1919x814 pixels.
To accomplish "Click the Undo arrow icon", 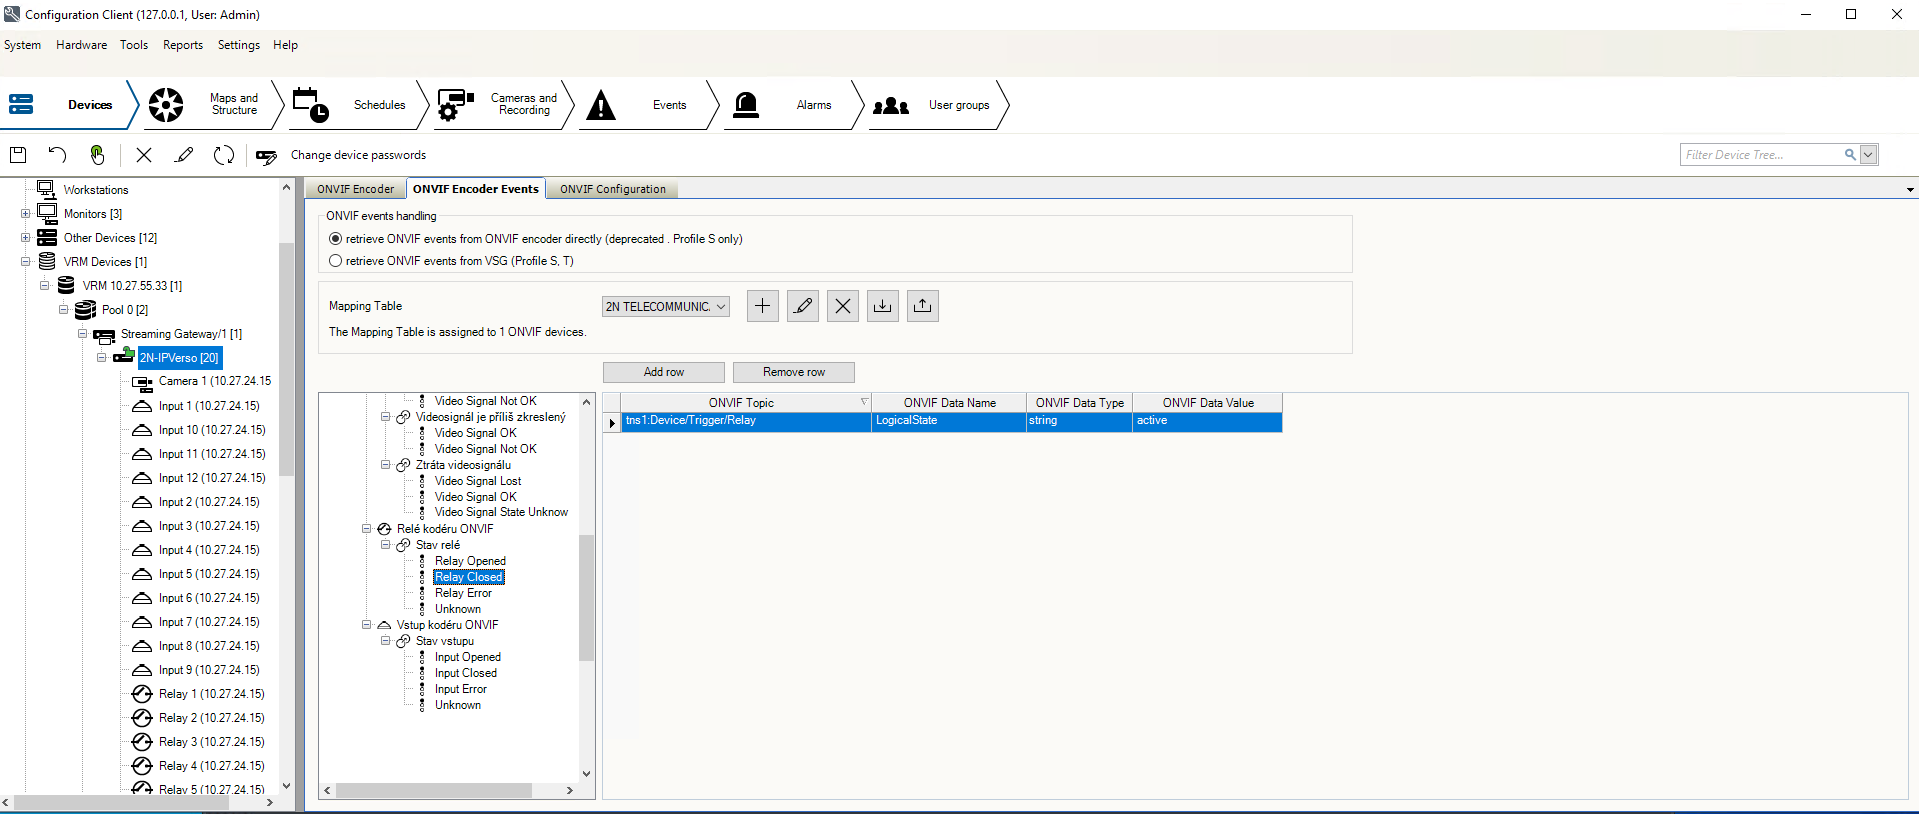I will click(x=57, y=155).
